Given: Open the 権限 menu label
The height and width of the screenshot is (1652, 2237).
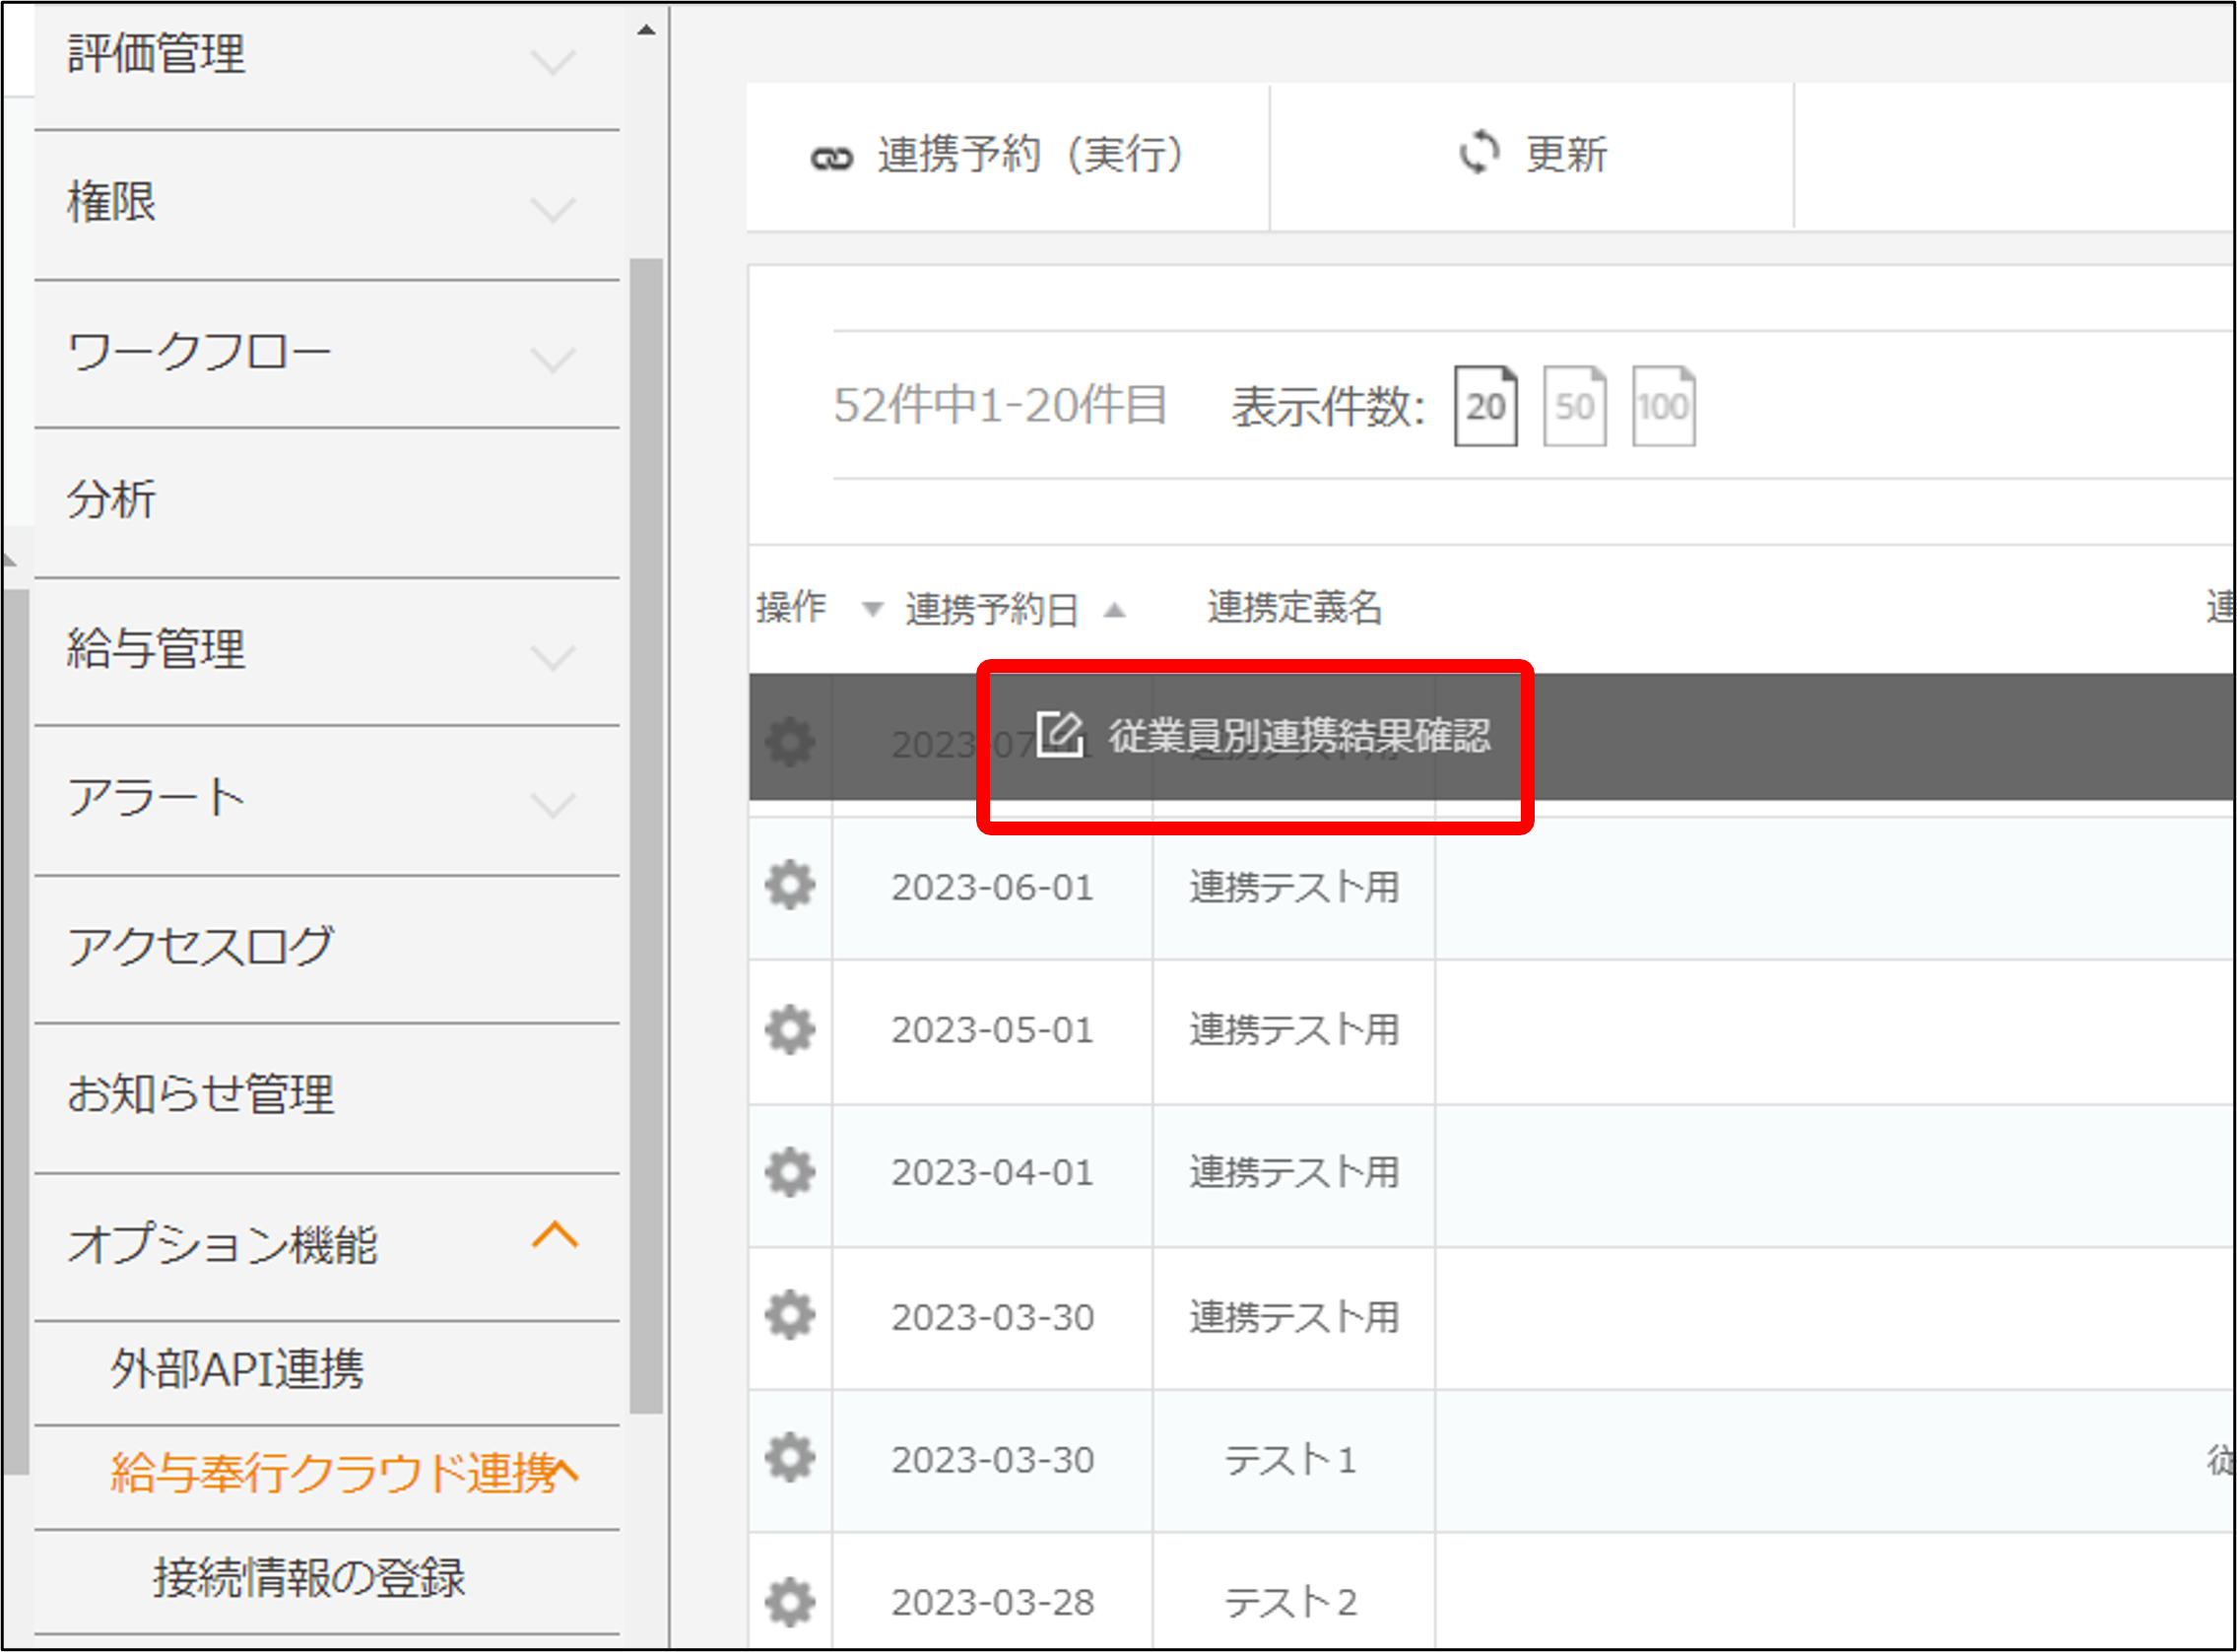Looking at the screenshot, I should [111, 202].
